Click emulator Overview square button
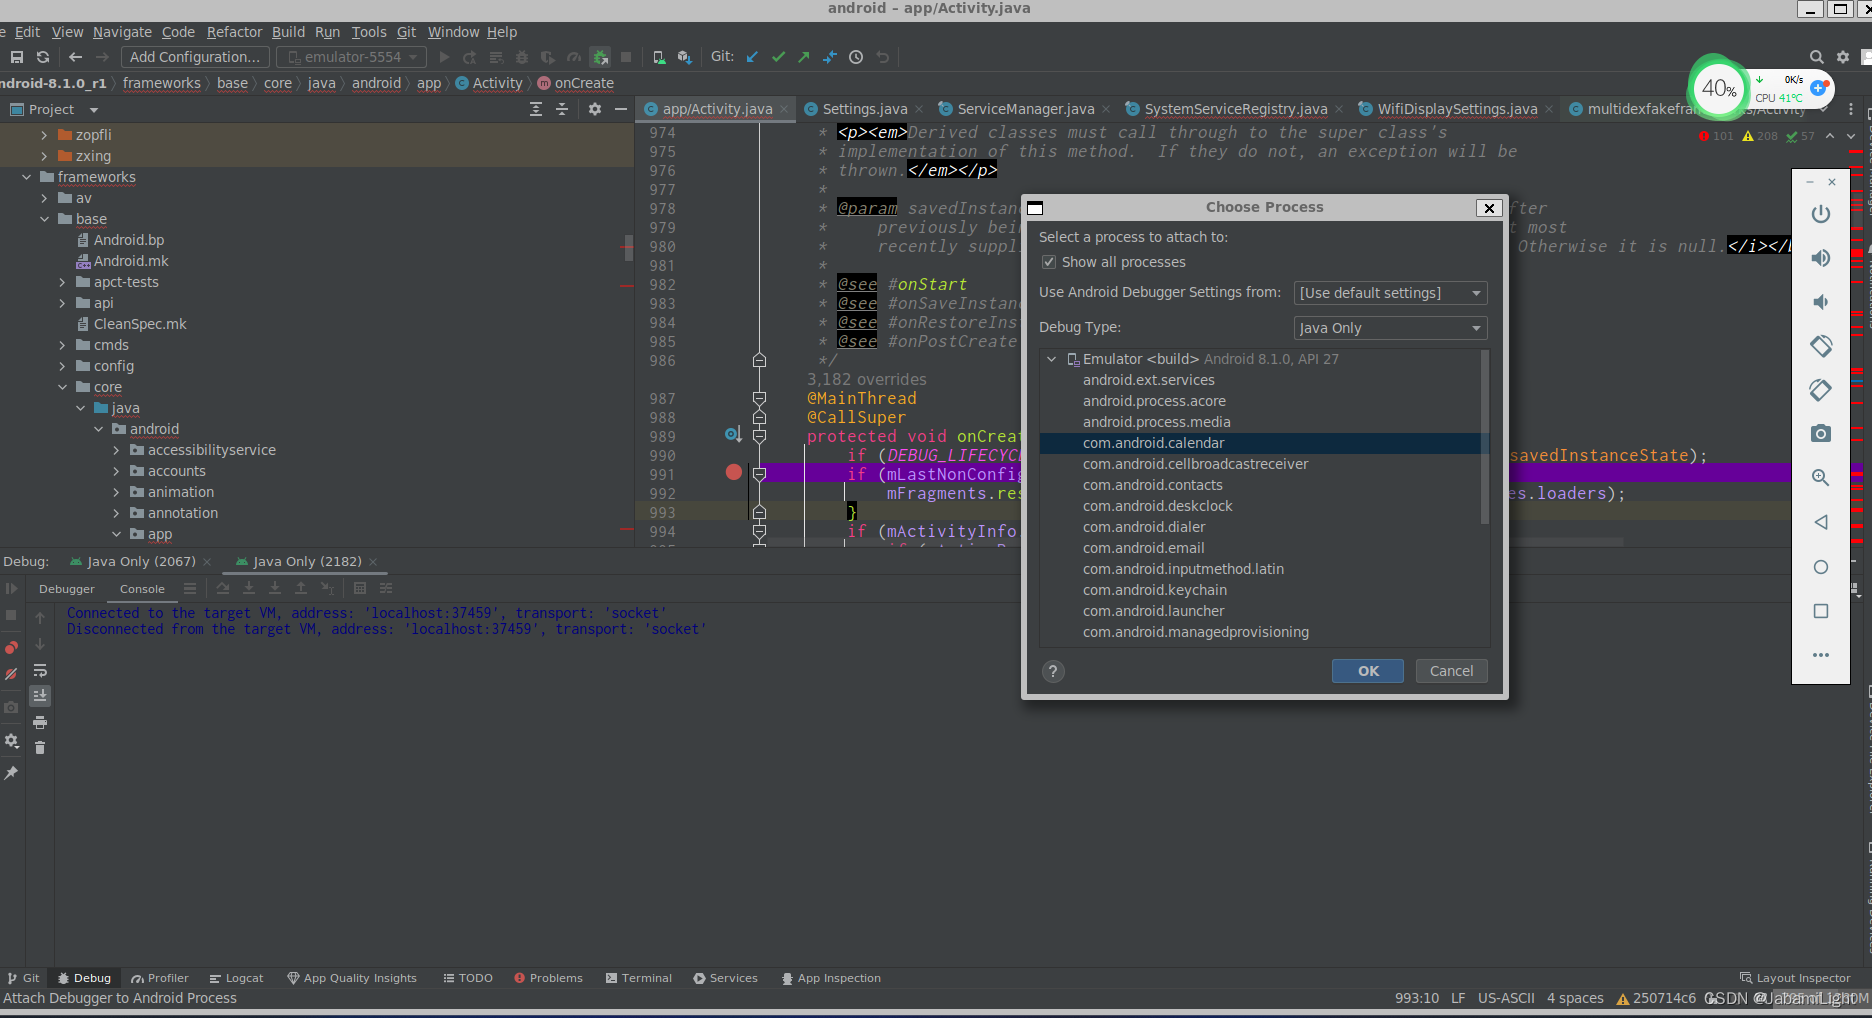Screen dimensions: 1872x1018 click(1821, 611)
